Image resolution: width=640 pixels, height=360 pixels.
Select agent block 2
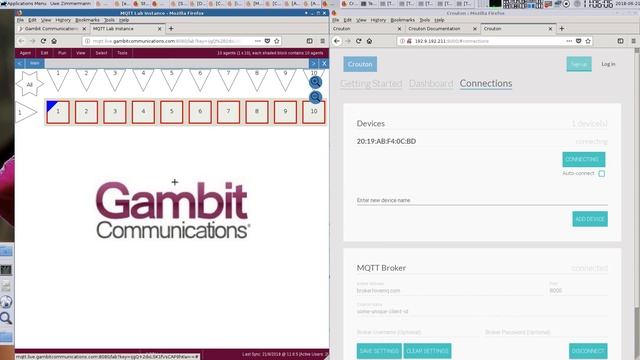[x=86, y=112]
